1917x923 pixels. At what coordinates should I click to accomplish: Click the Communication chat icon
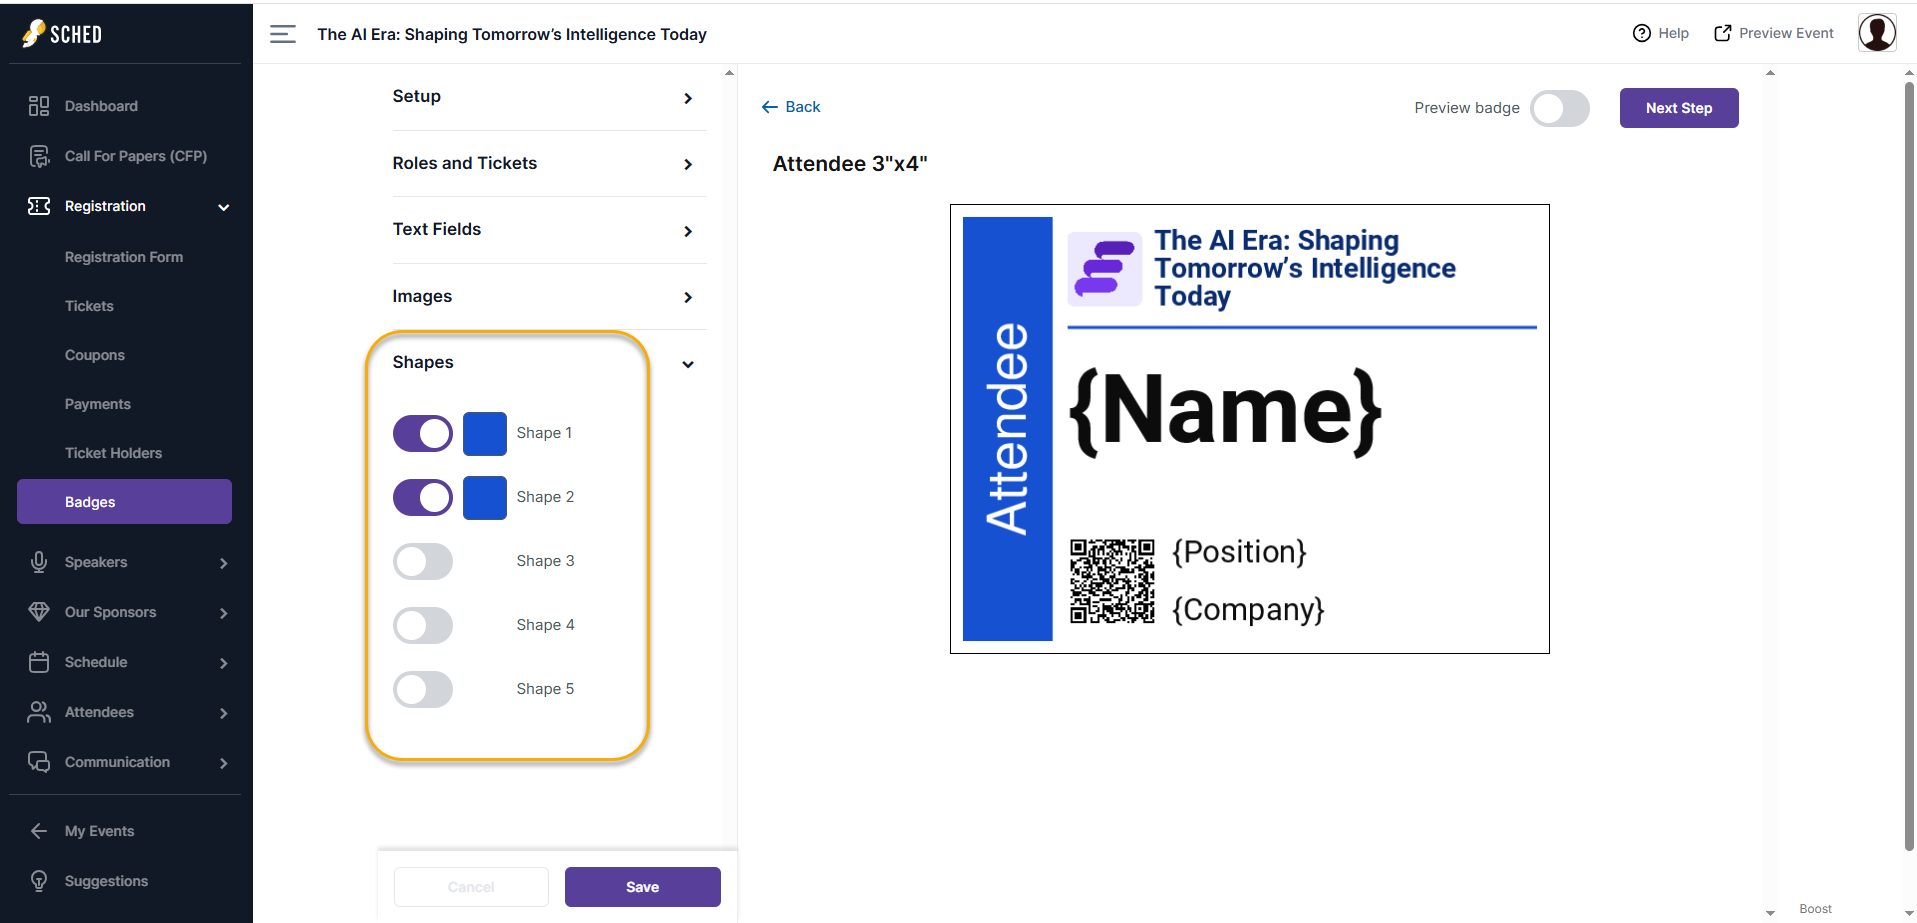(39, 762)
